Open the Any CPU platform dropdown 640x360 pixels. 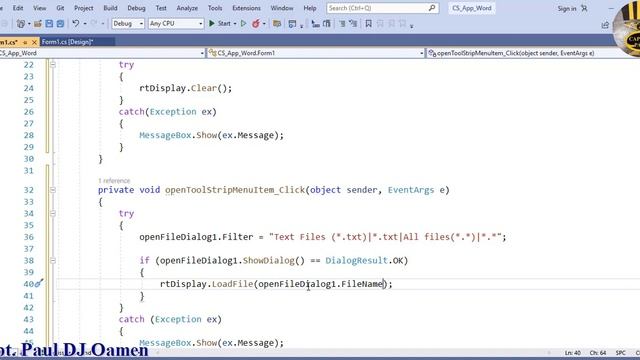pyautogui.click(x=176, y=24)
